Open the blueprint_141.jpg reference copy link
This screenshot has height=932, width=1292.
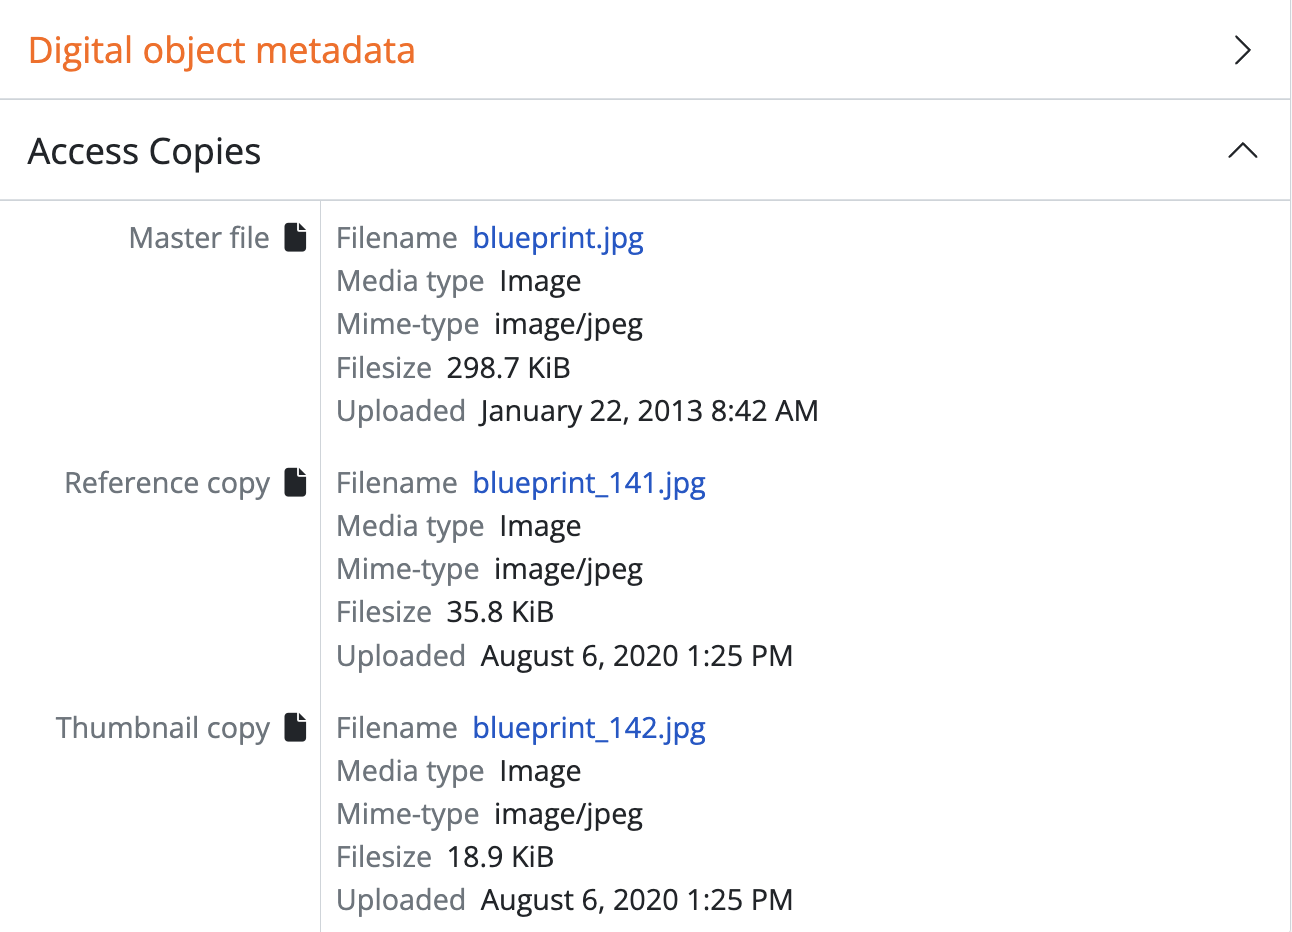tap(589, 483)
